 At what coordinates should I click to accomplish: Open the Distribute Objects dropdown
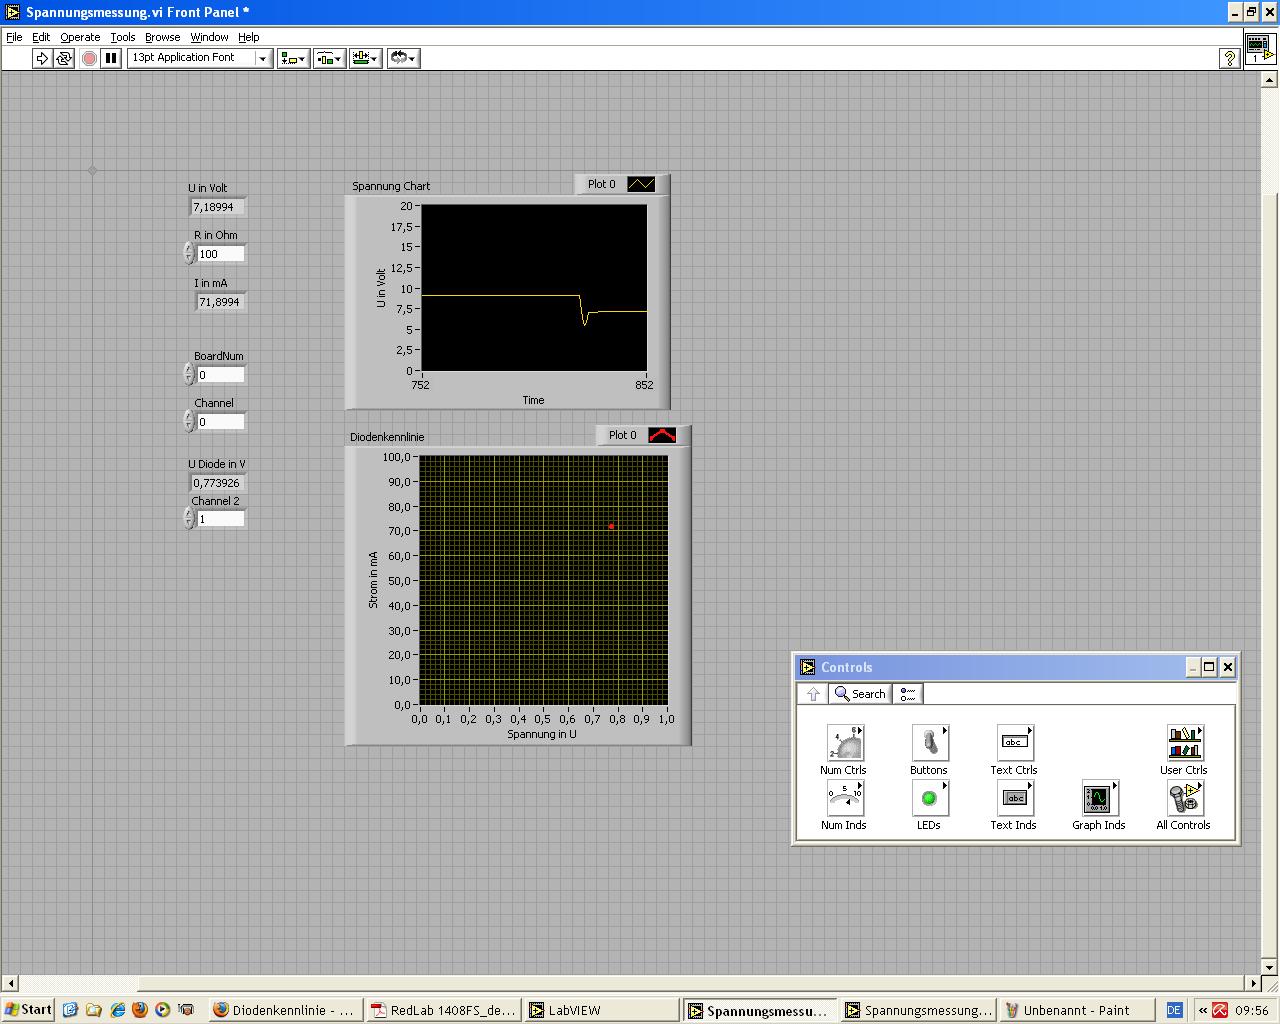coord(329,59)
